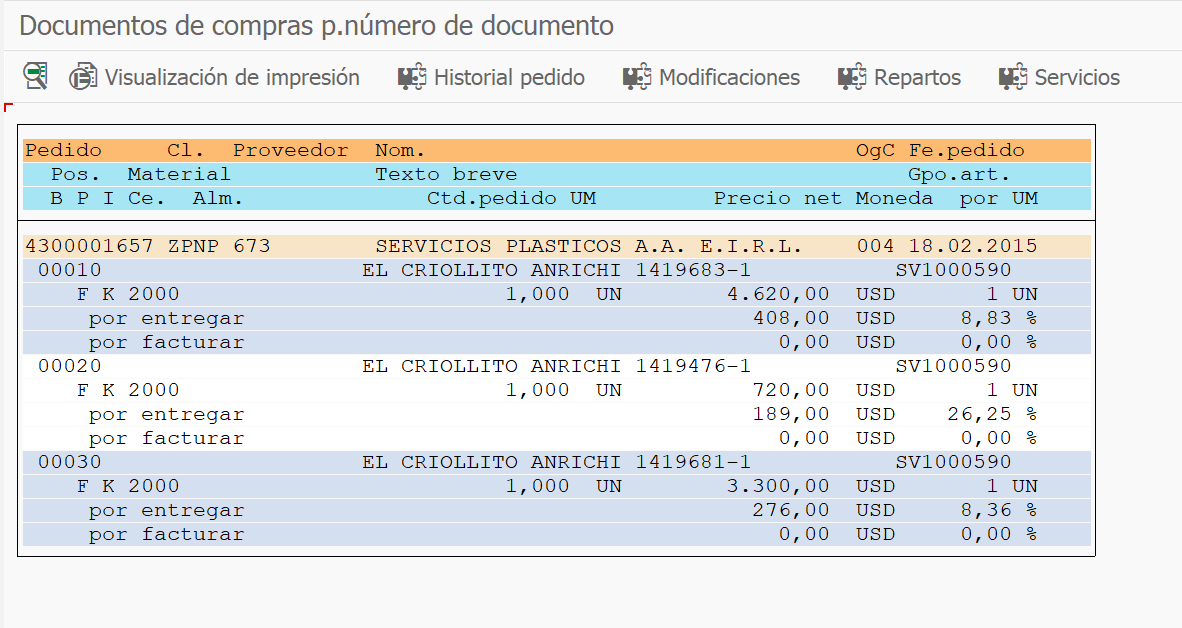The image size is (1182, 628).
Task: Click the Visualización de impresión document icon
Action: coord(83,76)
